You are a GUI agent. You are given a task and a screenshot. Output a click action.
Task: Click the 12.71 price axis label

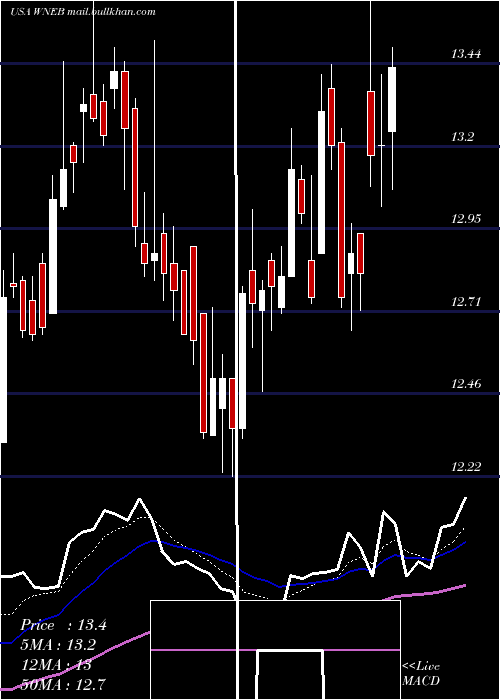[x=466, y=302]
